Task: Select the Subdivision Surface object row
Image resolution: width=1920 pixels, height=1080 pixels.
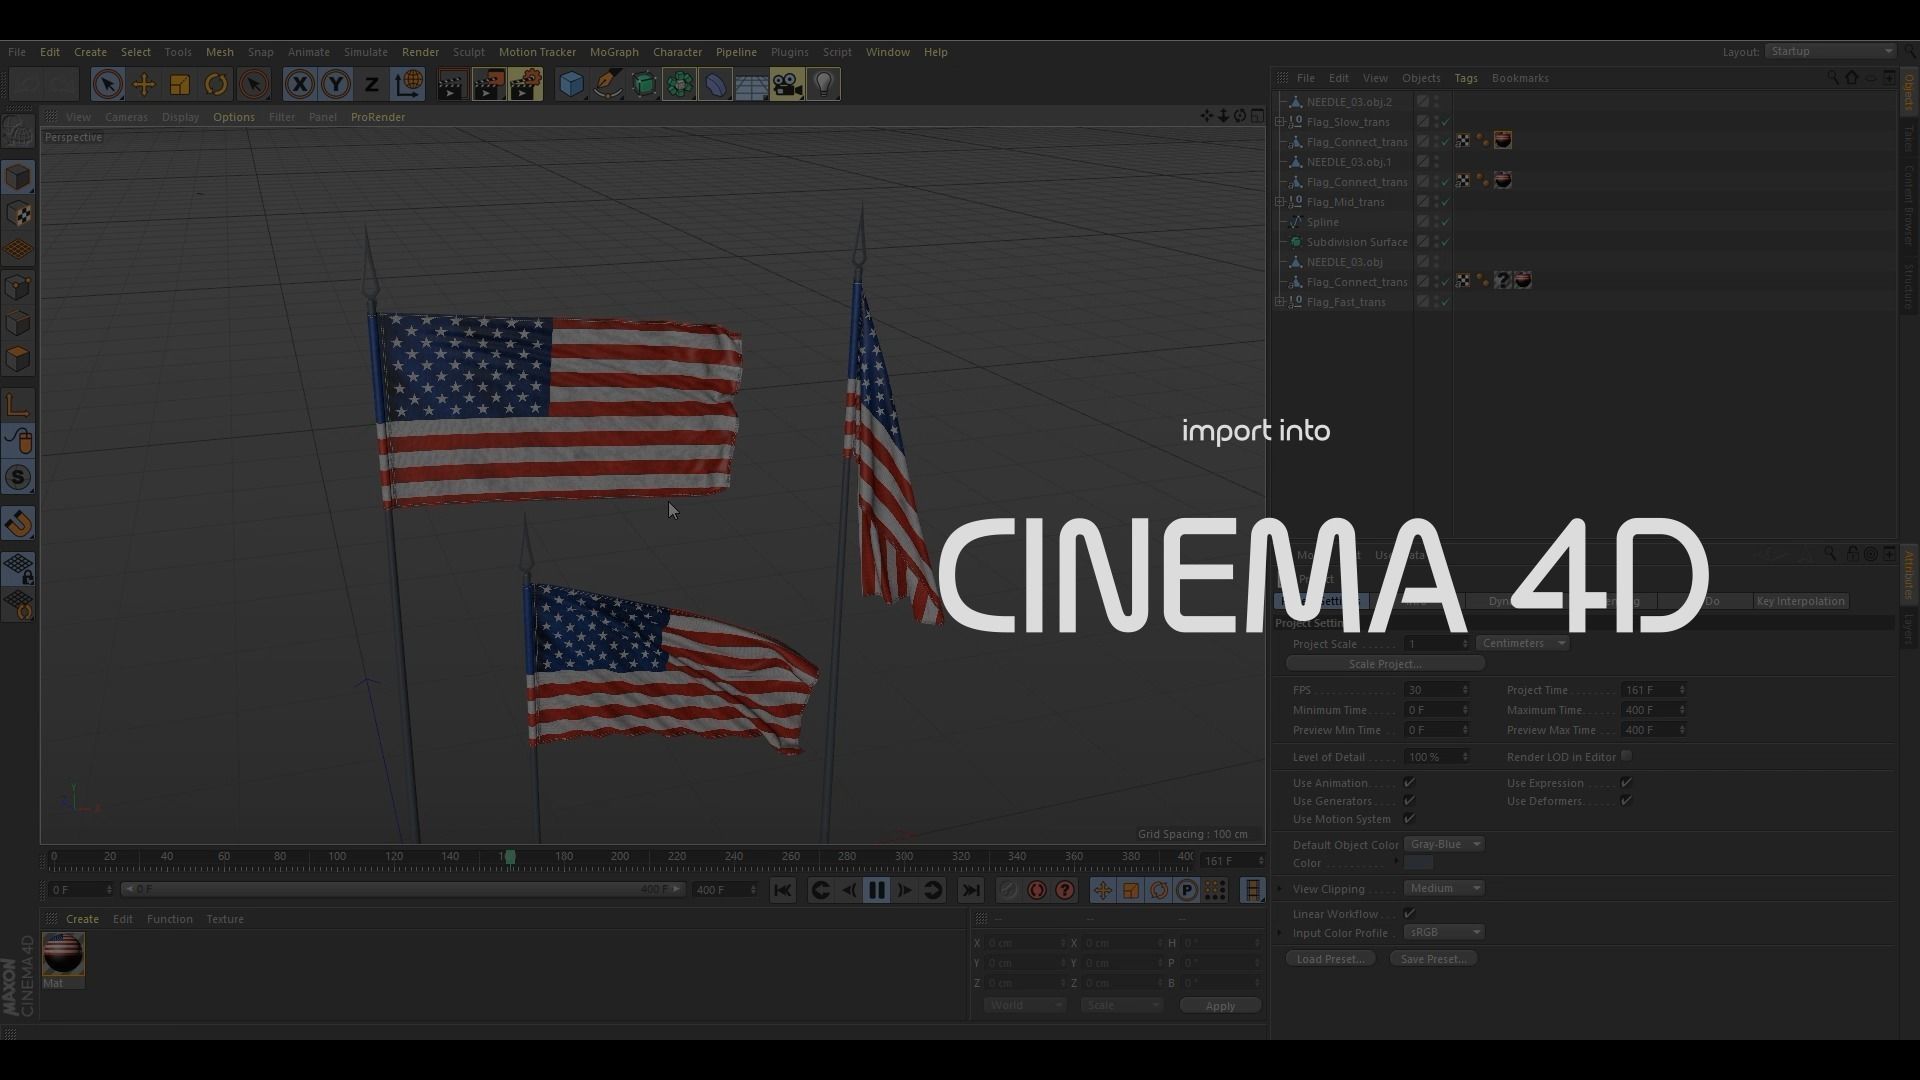Action: click(x=1356, y=242)
